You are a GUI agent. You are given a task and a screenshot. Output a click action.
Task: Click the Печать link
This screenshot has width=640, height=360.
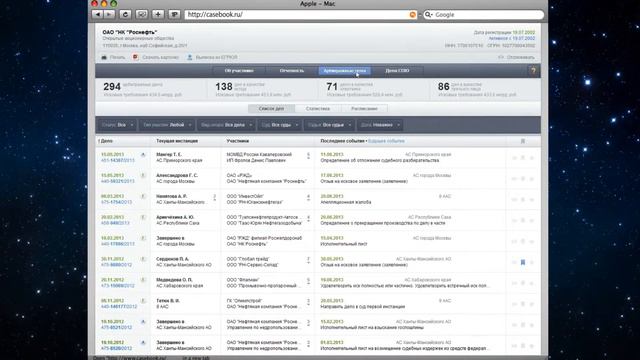click(x=117, y=57)
